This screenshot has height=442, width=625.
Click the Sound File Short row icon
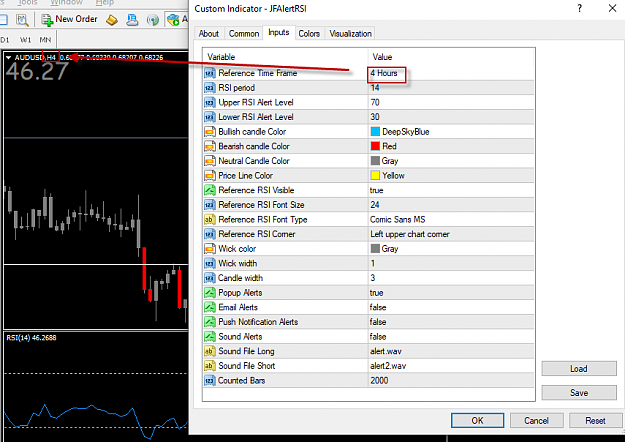click(x=210, y=366)
